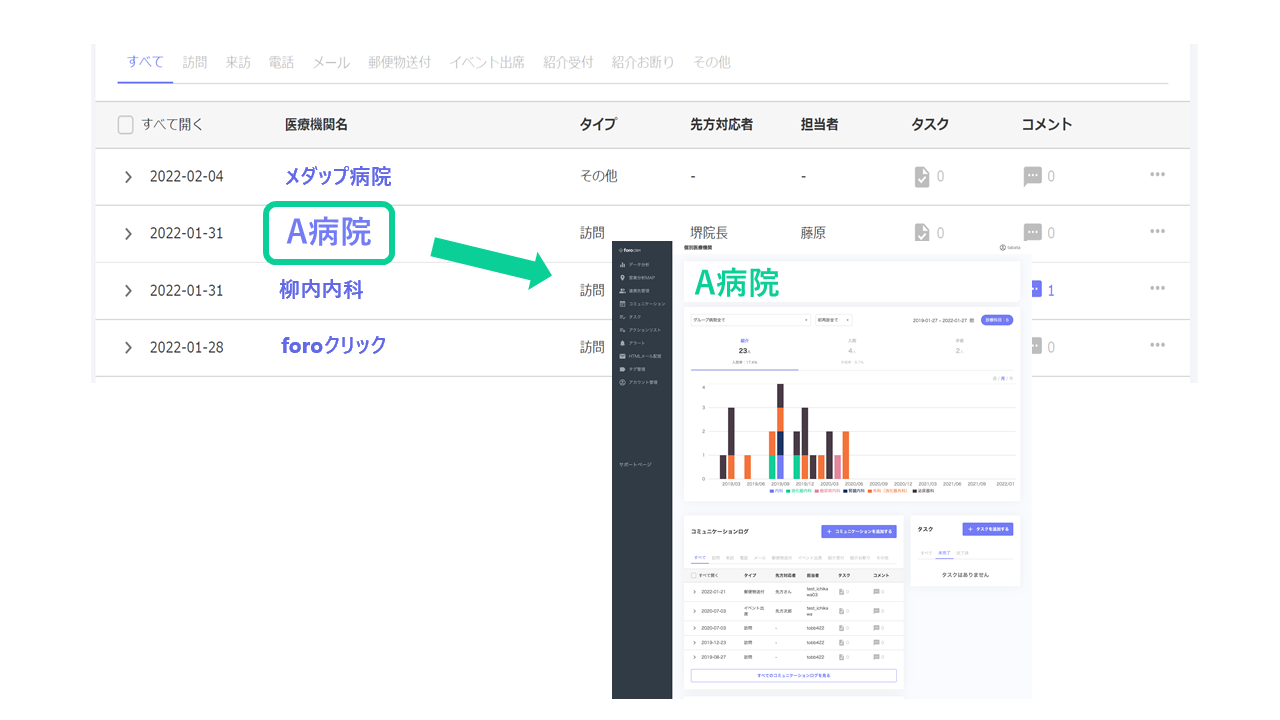This screenshot has height=720, width=1280.
Task: Switch to the その他 tab in the main list
Action: pos(712,62)
